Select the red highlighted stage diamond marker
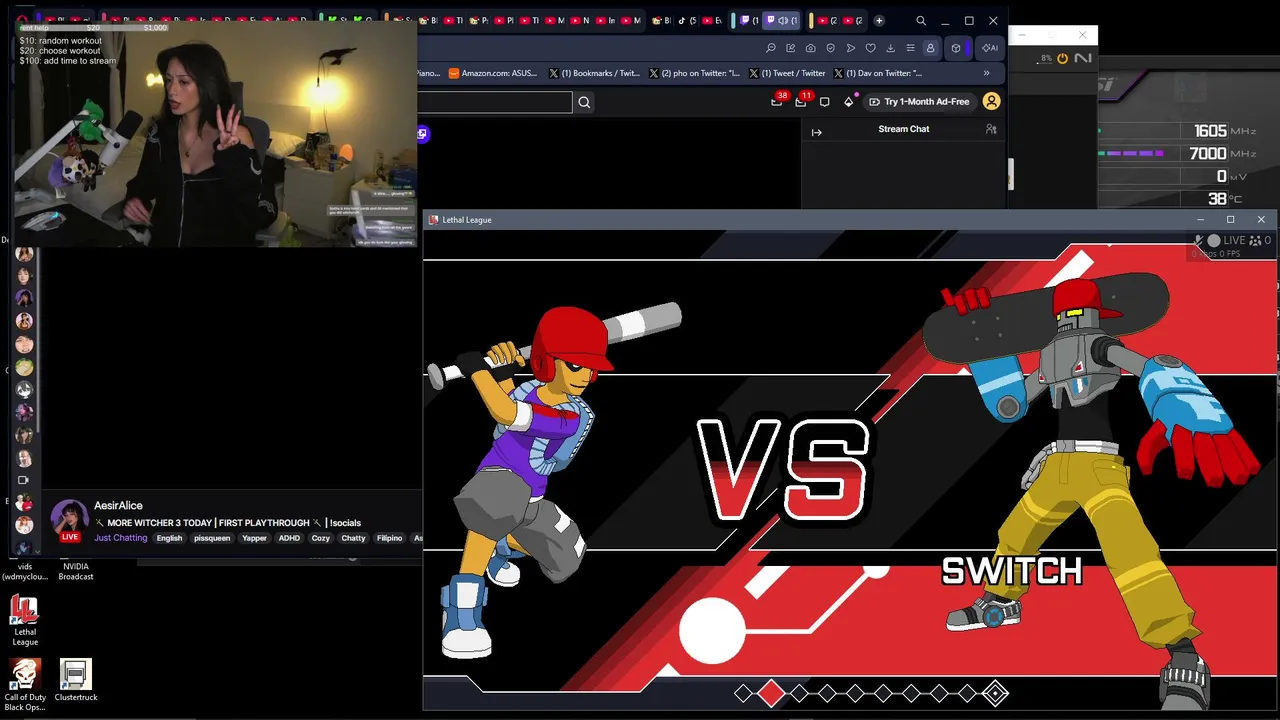1280x720 pixels. click(x=770, y=693)
